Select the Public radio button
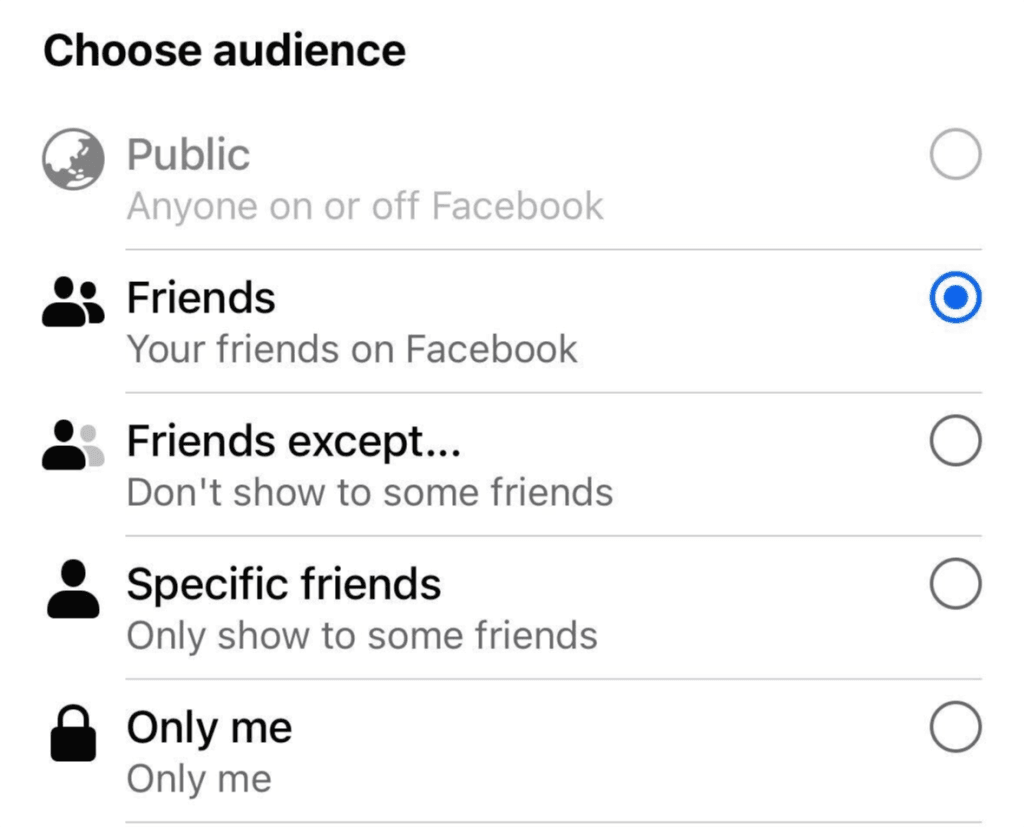Image resolution: width=1024 pixels, height=827 pixels. click(x=957, y=151)
